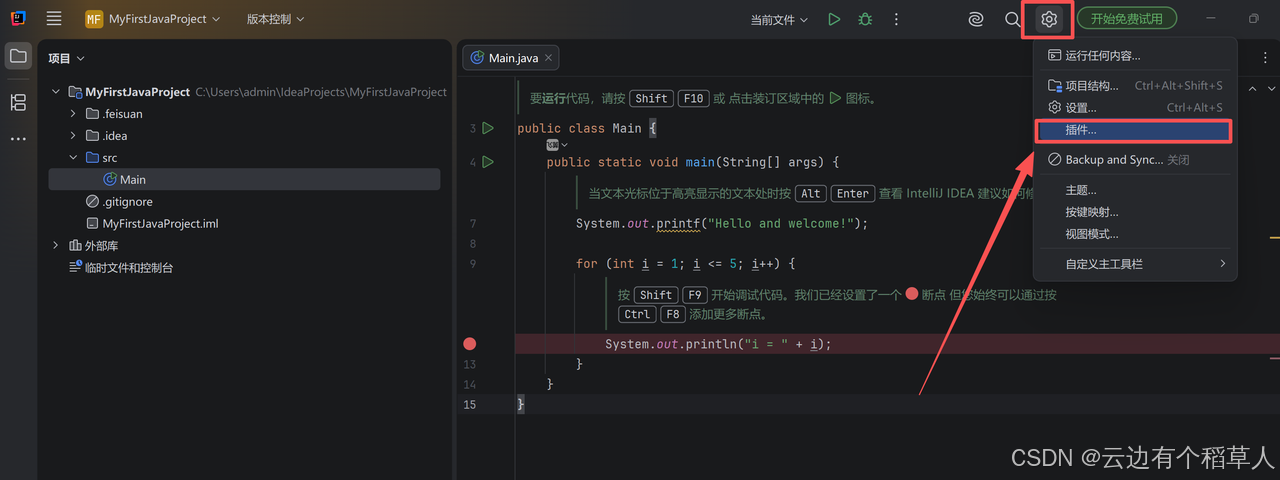Click the inlay hint dropdown above main method
The width and height of the screenshot is (1280, 480).
(557, 145)
